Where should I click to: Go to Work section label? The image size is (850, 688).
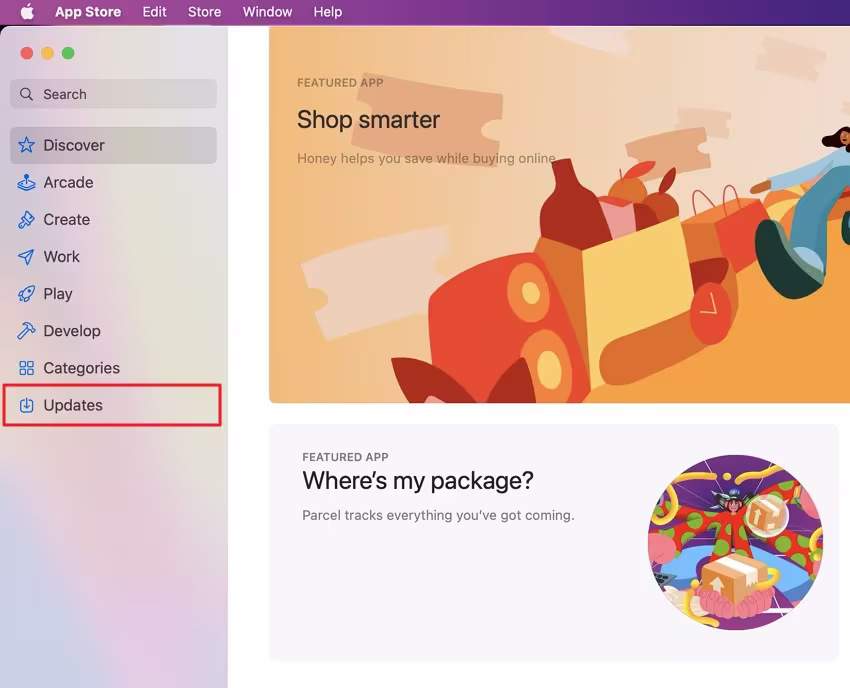tap(61, 256)
